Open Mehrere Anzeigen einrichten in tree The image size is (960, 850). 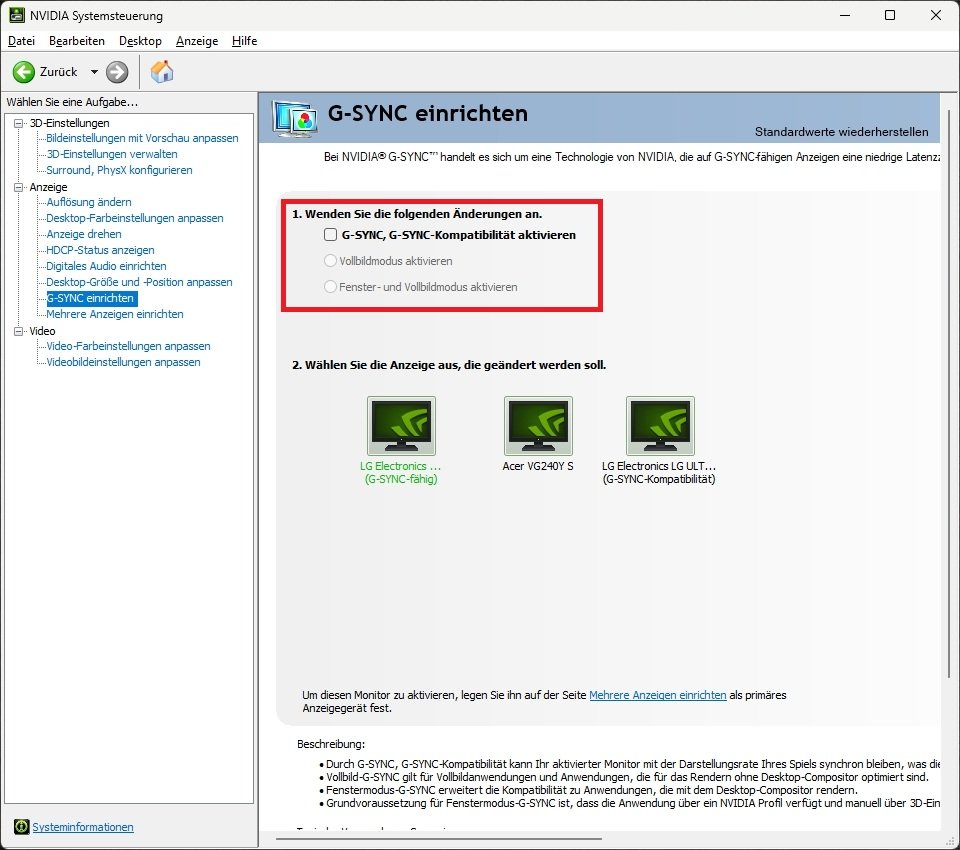coord(115,314)
